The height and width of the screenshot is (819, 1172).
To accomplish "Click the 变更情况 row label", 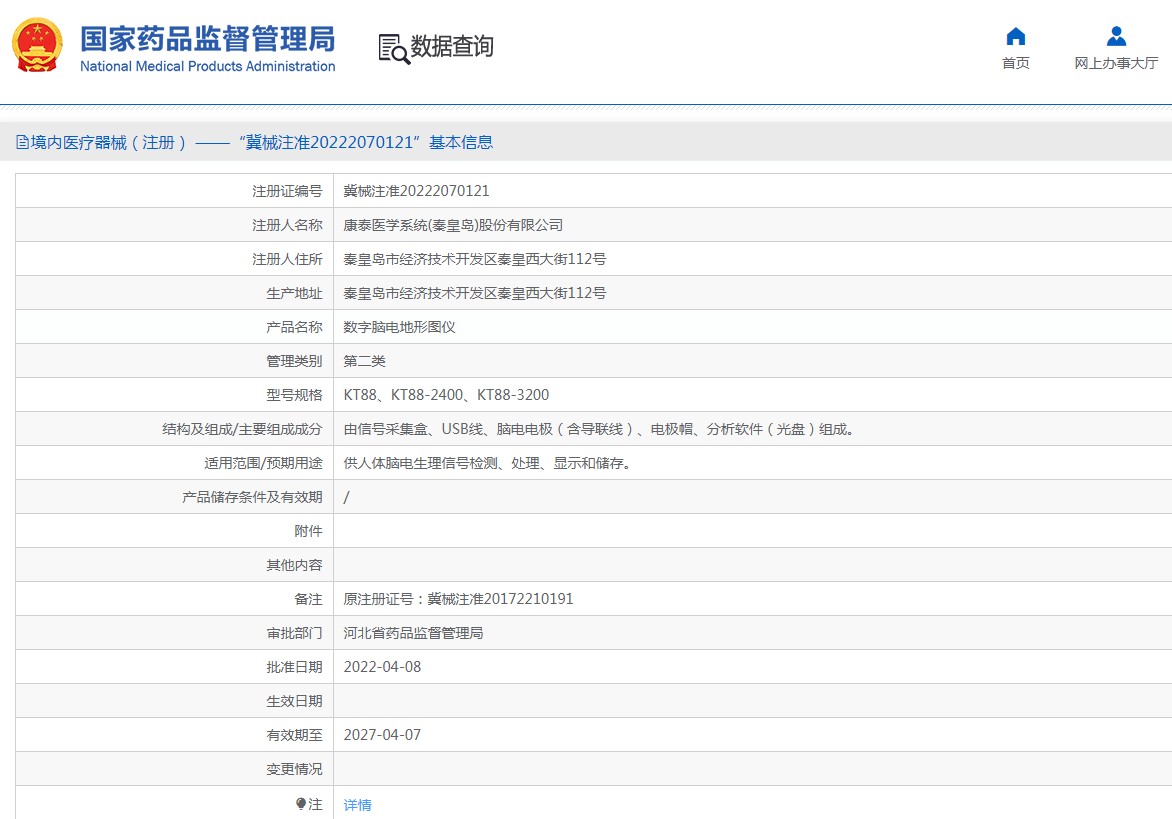I will pyautogui.click(x=294, y=769).
